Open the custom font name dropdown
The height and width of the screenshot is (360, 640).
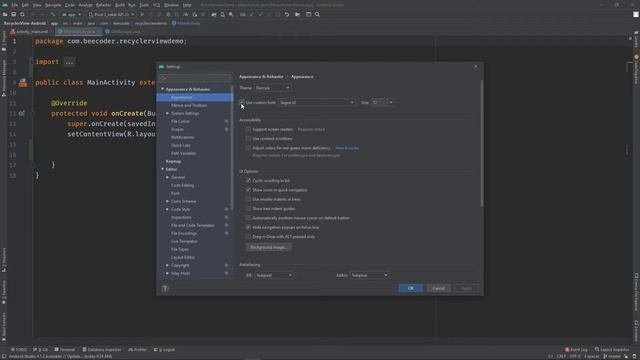(x=316, y=102)
